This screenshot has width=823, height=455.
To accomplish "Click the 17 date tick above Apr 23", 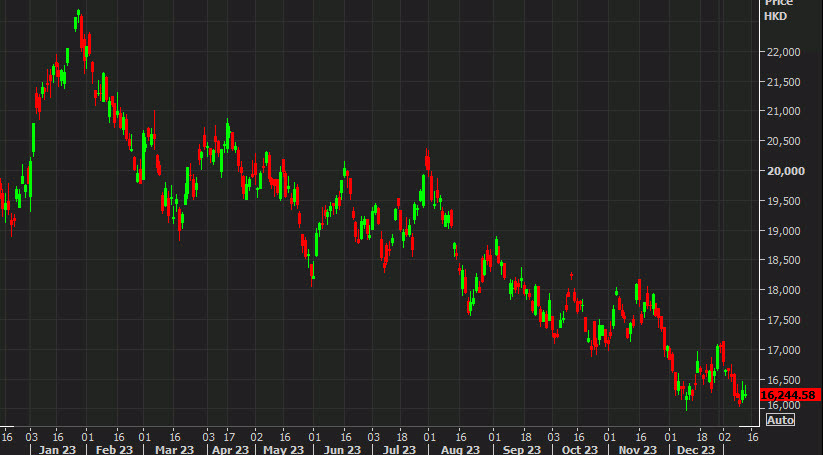I will pos(229,437).
